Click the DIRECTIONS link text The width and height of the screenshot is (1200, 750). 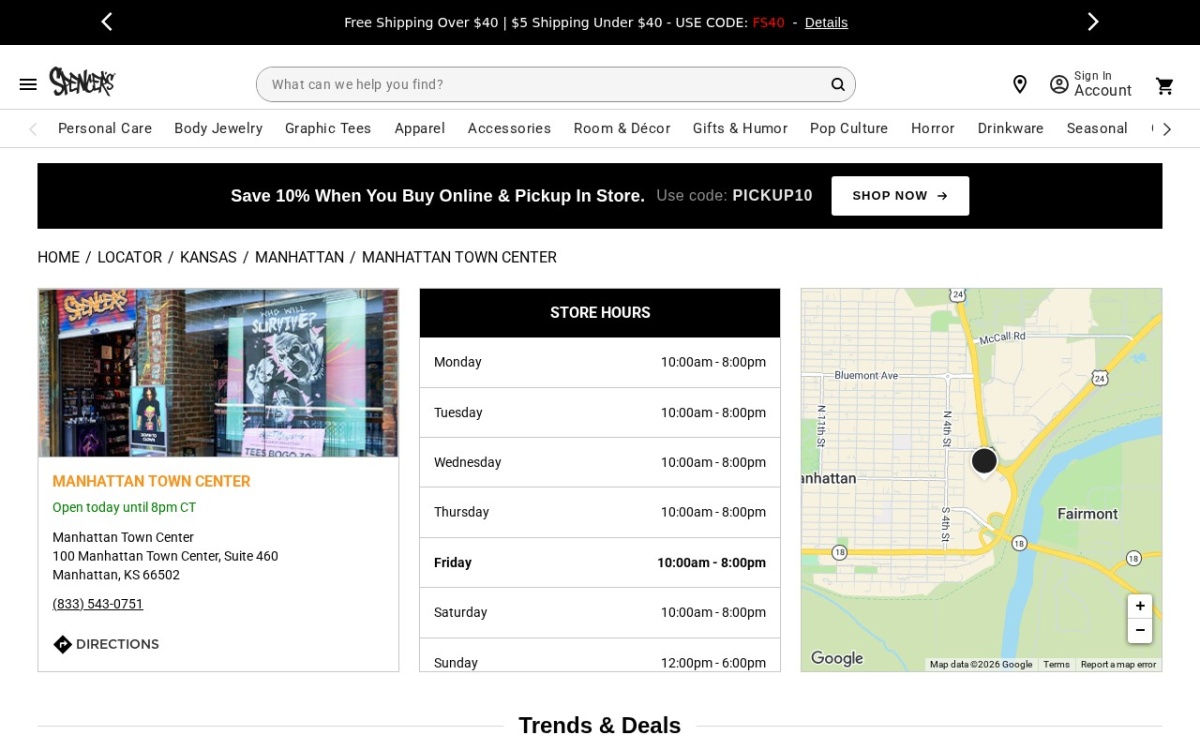(117, 644)
